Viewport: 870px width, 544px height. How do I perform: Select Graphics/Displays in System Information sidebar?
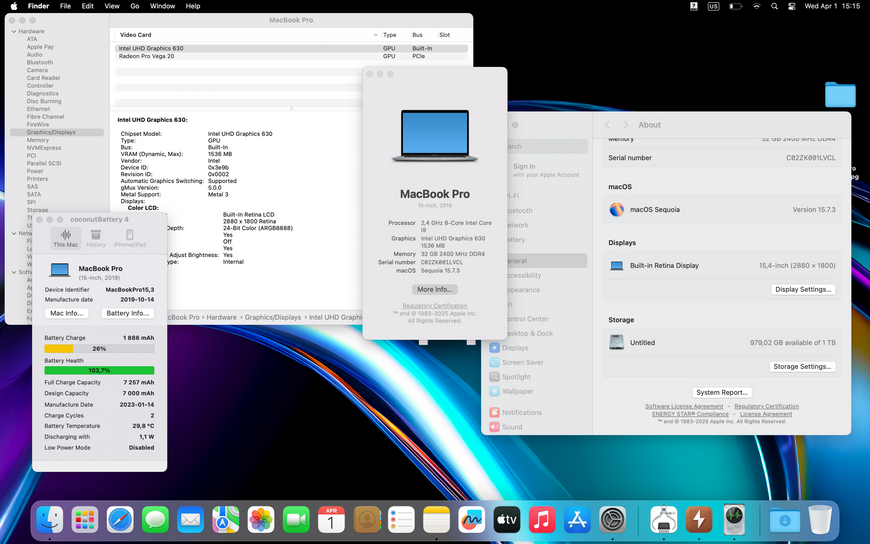coord(57,132)
